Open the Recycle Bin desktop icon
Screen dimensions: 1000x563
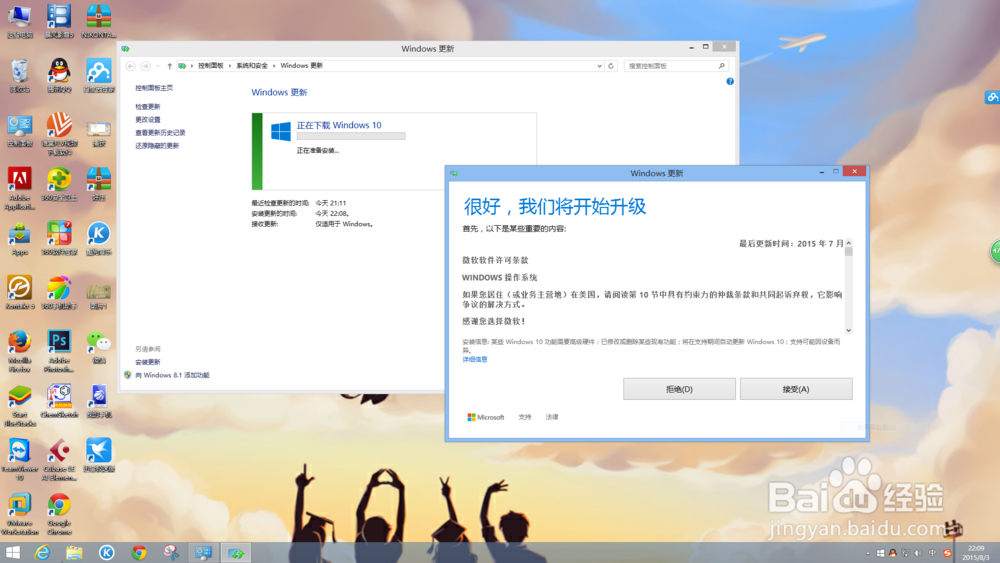[20, 75]
